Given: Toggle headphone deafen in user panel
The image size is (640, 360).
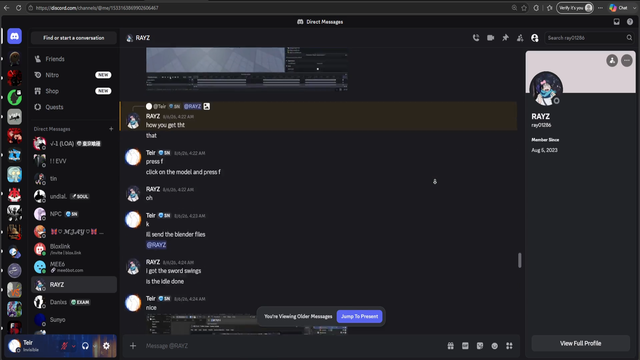Looking at the screenshot, I should click(85, 346).
